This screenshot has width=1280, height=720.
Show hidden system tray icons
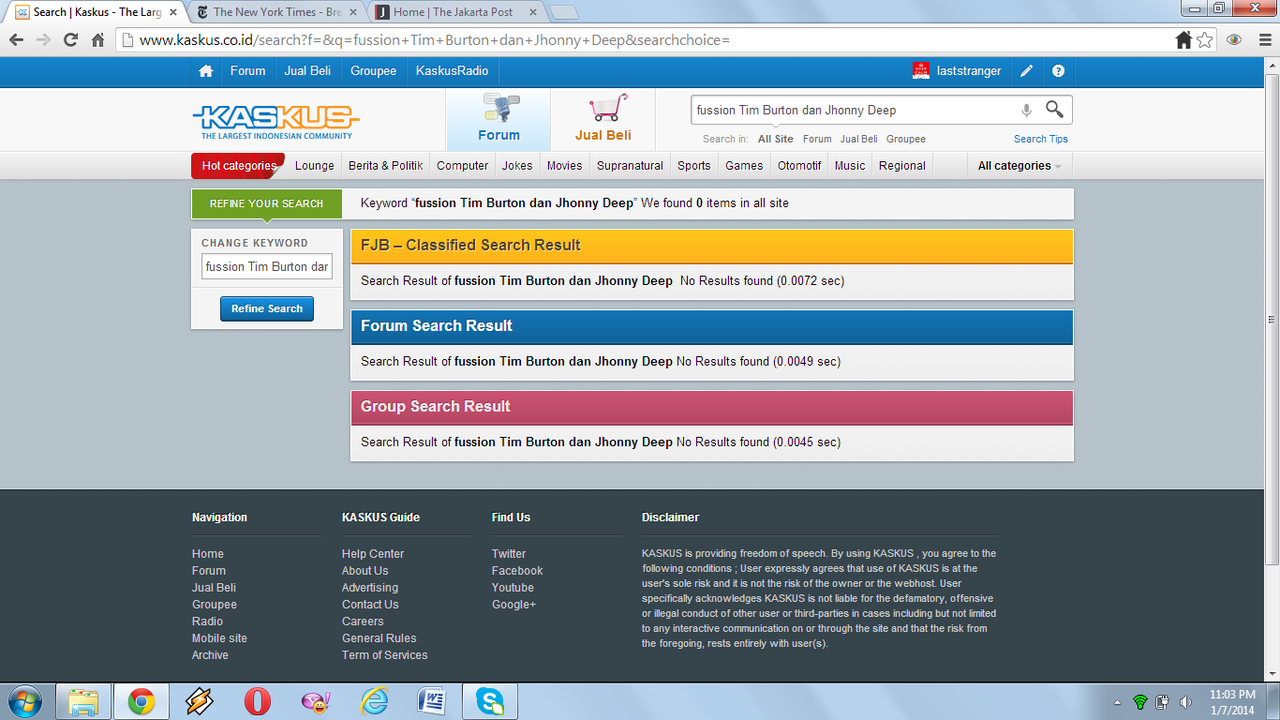(x=1117, y=702)
